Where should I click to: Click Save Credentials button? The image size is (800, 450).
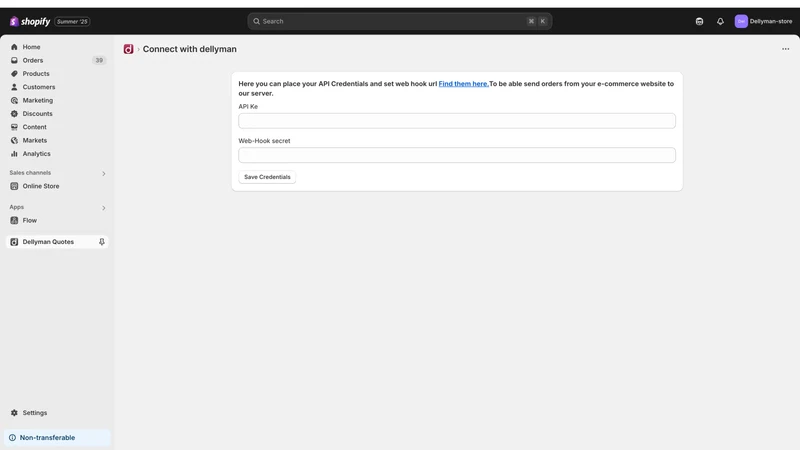[x=267, y=177]
